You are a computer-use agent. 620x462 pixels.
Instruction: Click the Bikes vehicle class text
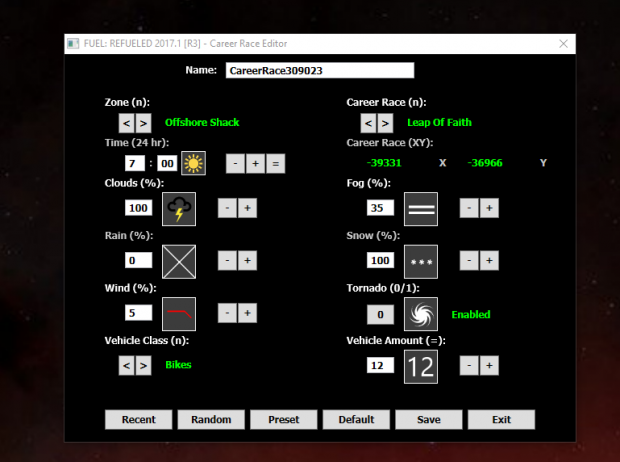click(178, 365)
